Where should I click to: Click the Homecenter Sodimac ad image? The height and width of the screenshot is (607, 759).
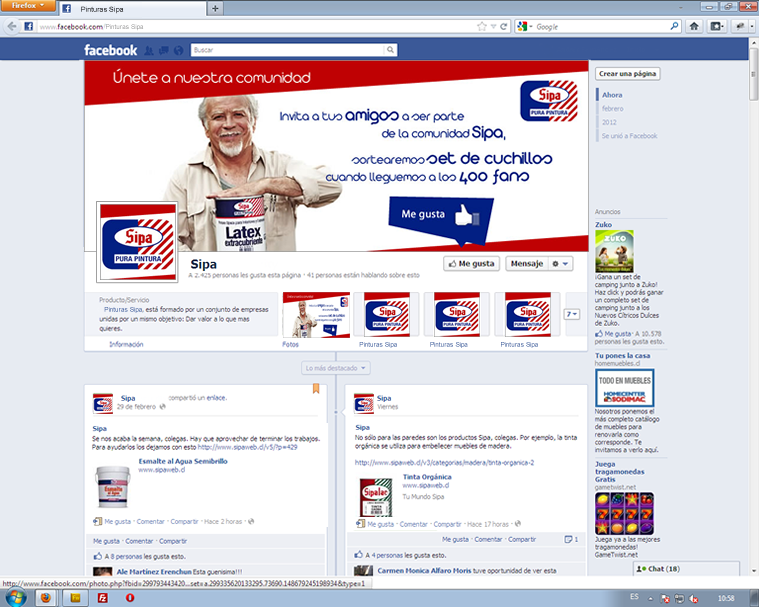point(624,388)
